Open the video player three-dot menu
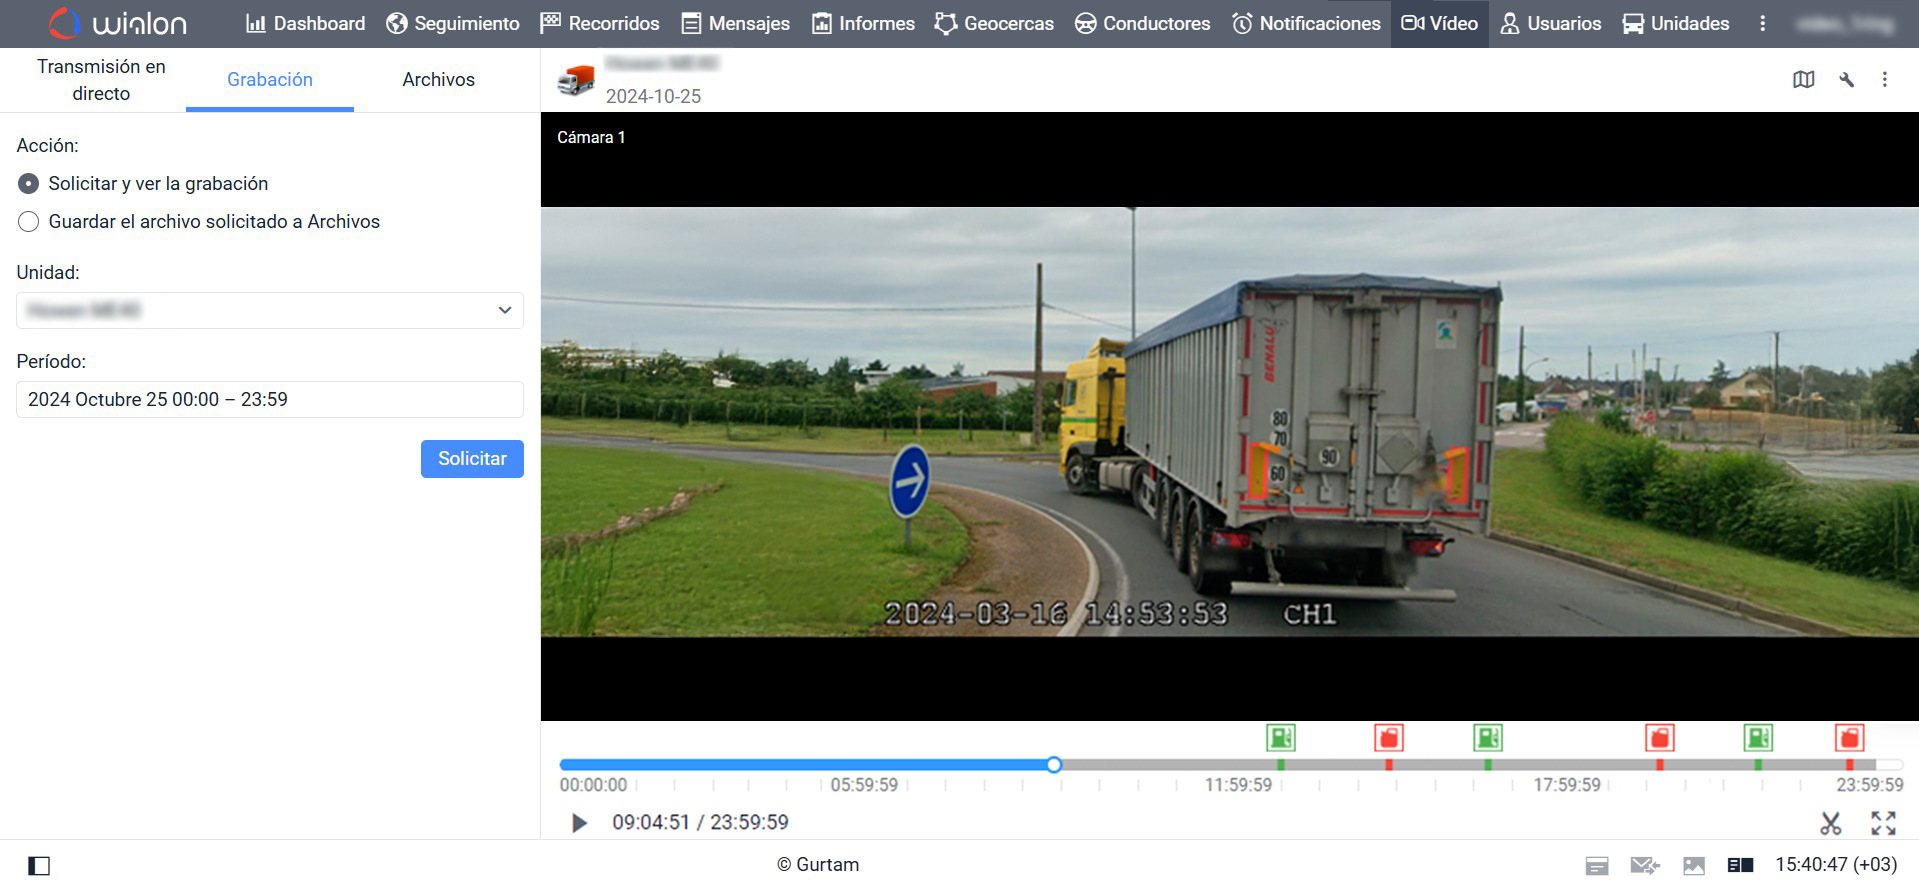This screenshot has width=1919, height=888. pyautogui.click(x=1884, y=80)
